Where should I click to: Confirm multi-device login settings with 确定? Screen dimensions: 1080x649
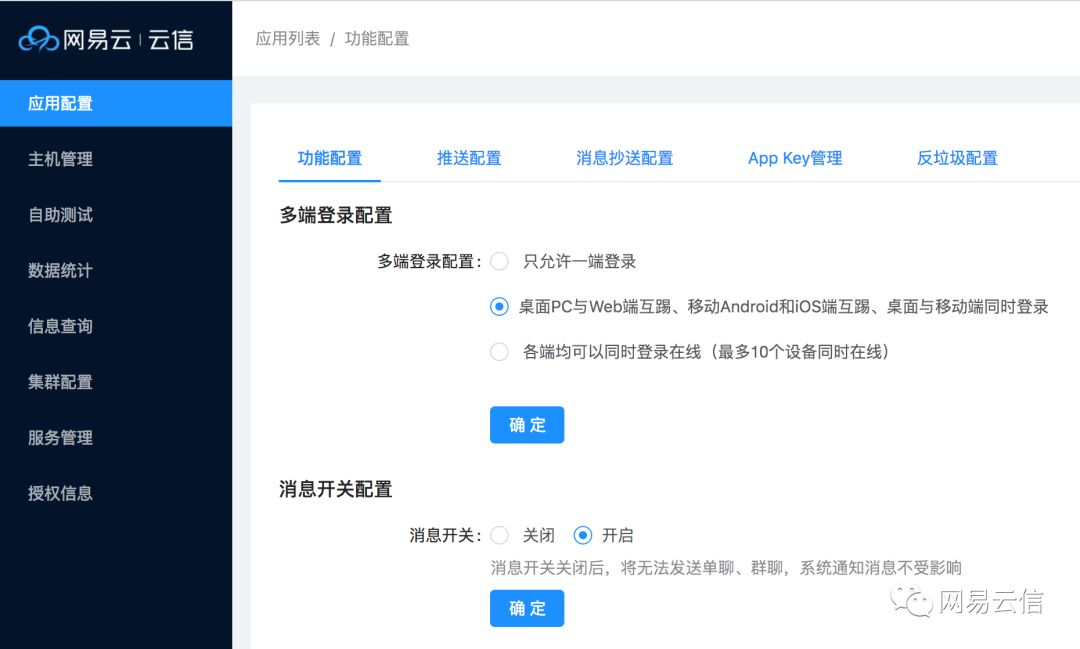[x=527, y=425]
